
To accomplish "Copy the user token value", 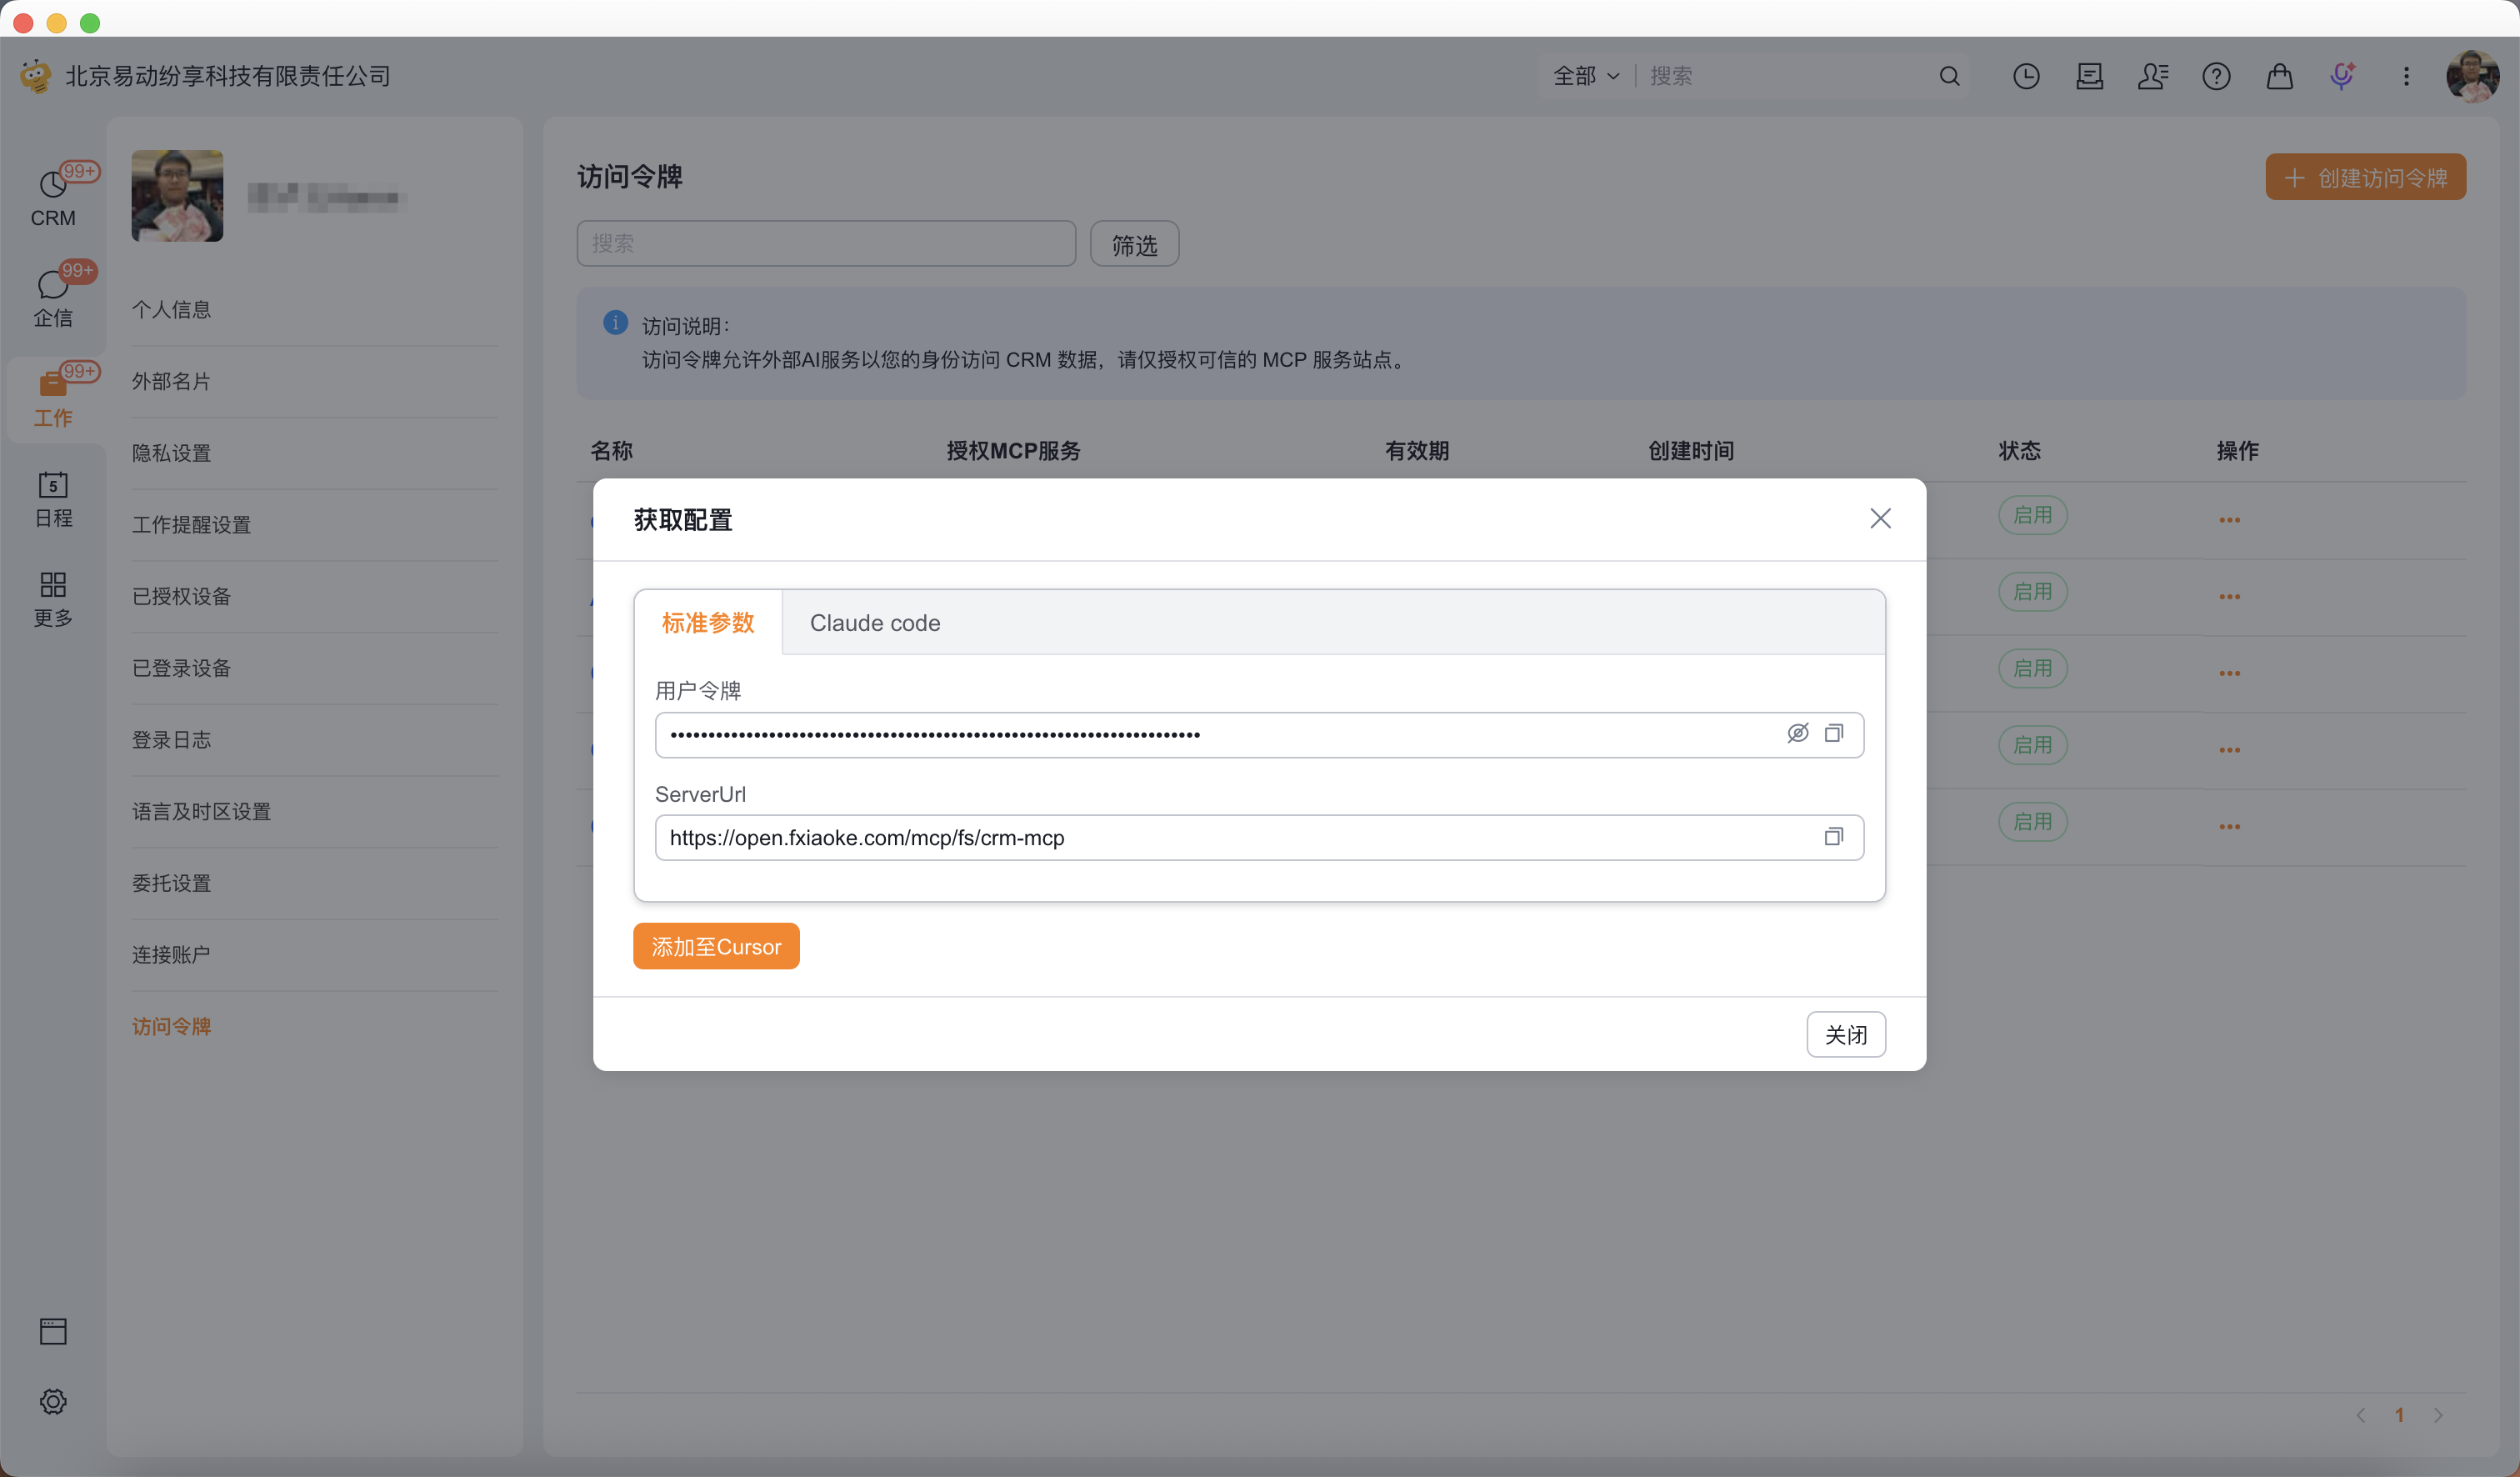I will tap(1833, 733).
